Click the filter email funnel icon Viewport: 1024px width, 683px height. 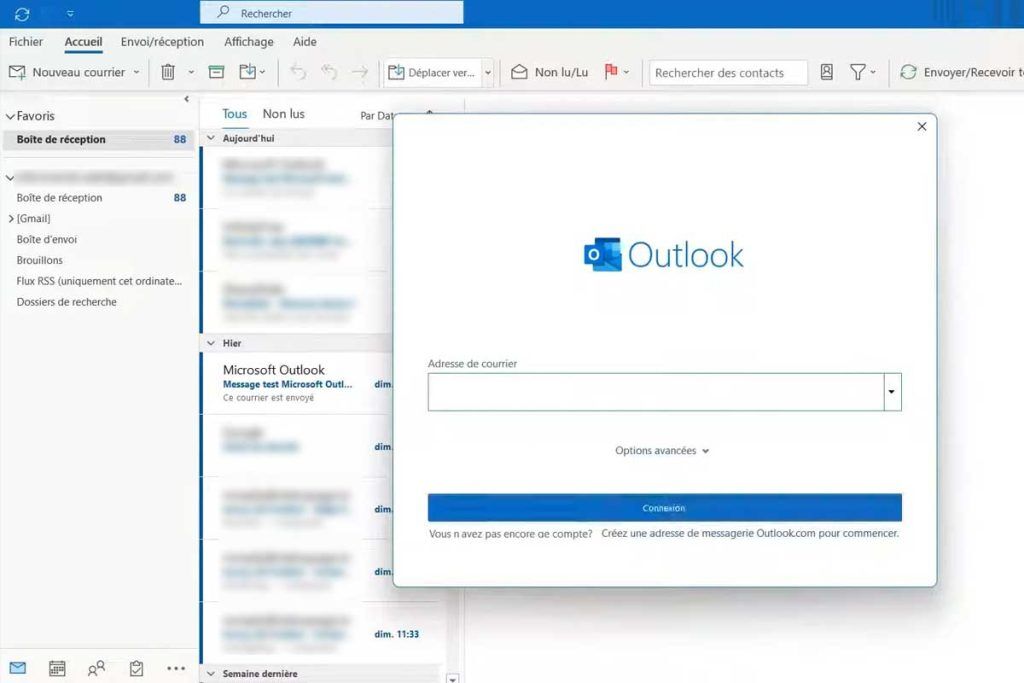pos(857,72)
